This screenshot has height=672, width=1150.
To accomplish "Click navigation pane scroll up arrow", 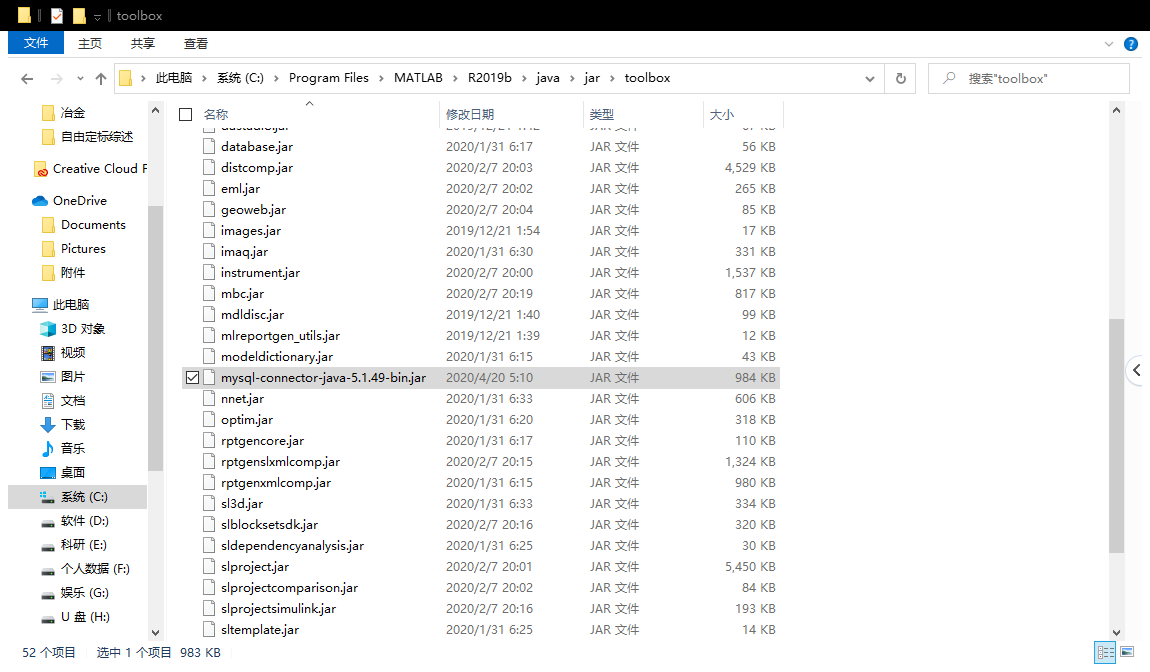I will pos(155,111).
